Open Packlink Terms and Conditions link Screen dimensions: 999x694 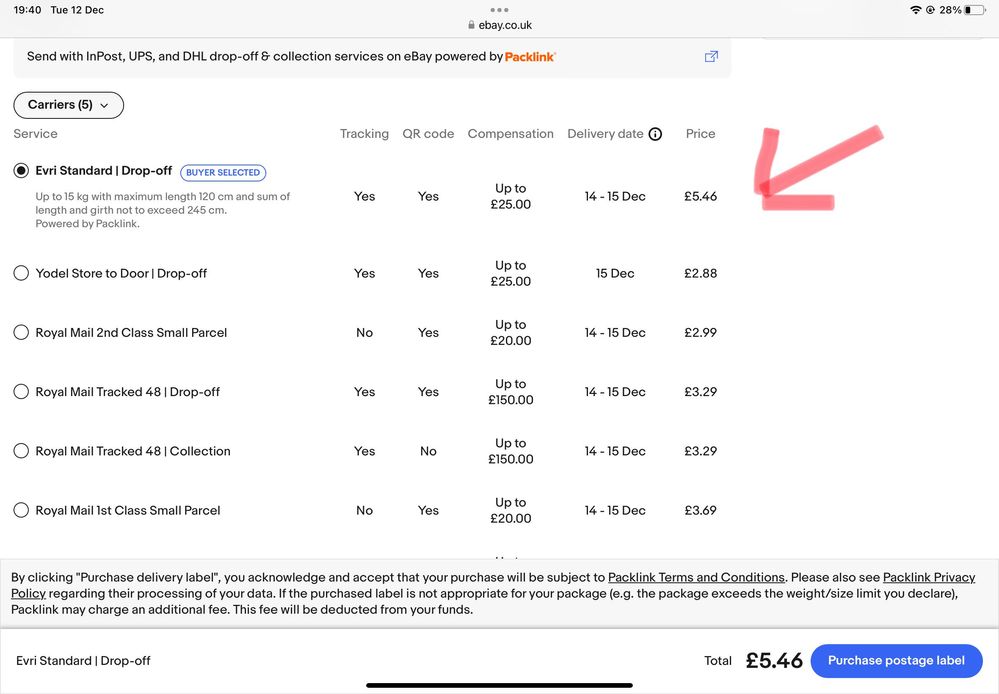696,578
